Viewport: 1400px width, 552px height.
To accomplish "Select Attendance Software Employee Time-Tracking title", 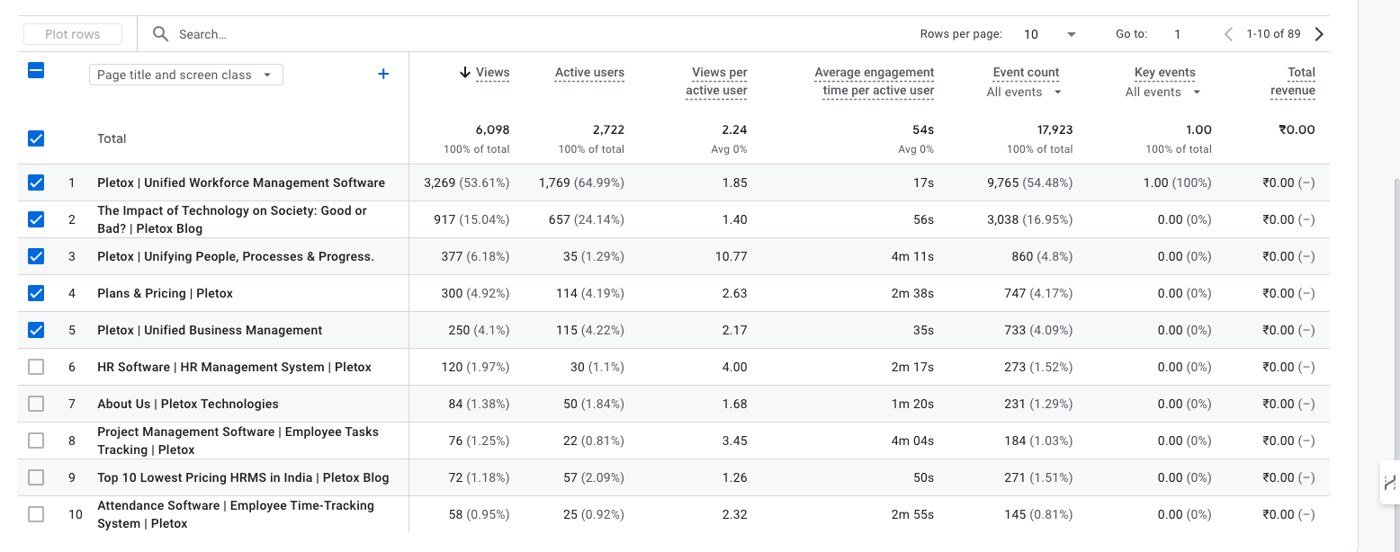I will [236, 514].
